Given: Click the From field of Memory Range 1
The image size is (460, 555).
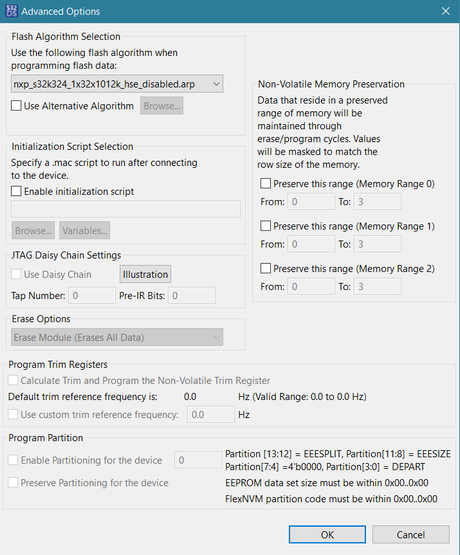Looking at the screenshot, I should 311,244.
